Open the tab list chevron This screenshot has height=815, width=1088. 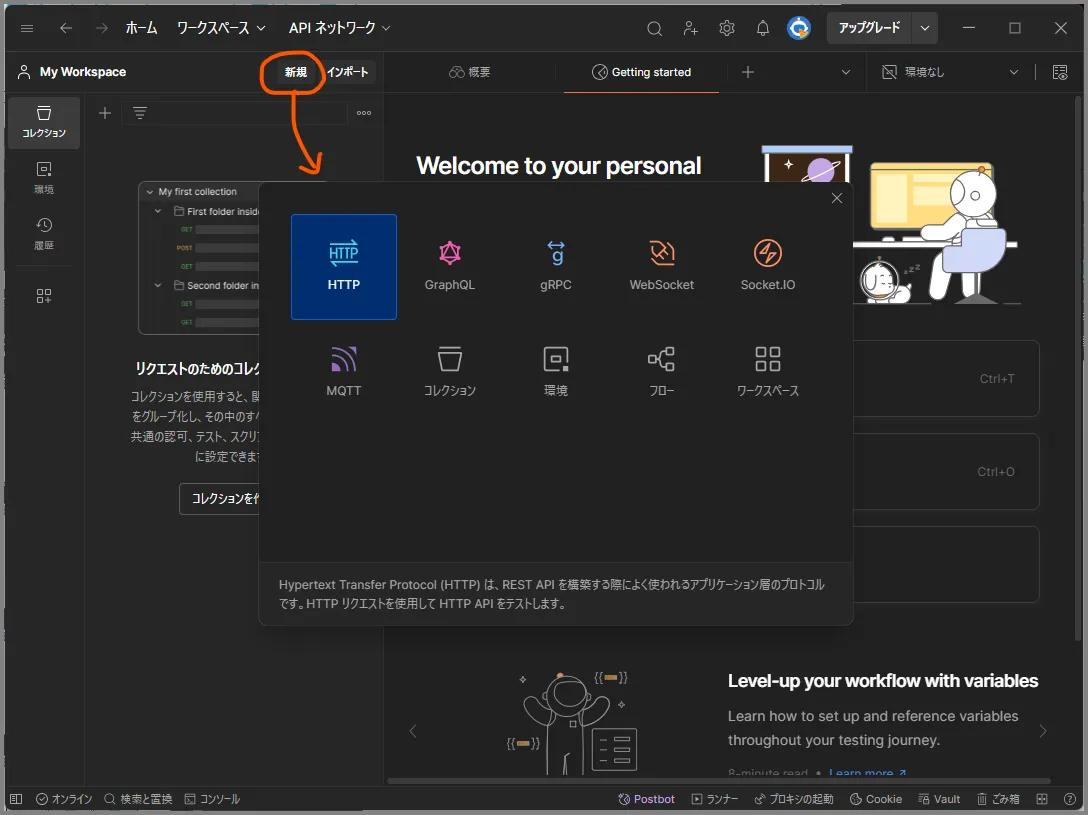[x=846, y=72]
